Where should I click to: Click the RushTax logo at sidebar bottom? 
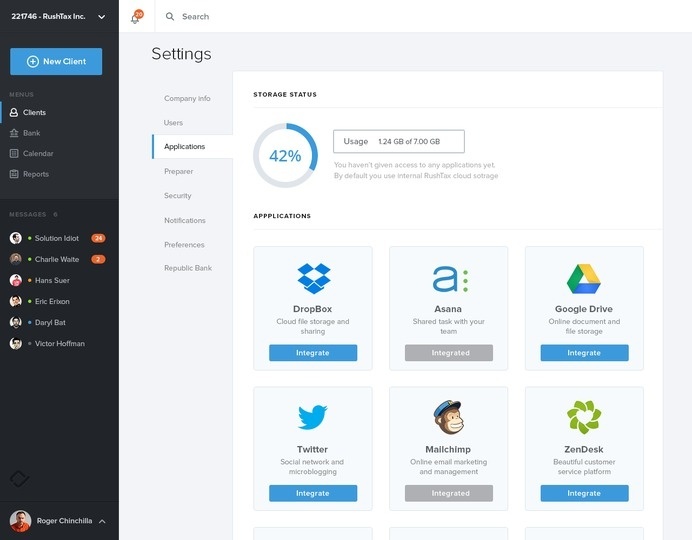pyautogui.click(x=19, y=479)
